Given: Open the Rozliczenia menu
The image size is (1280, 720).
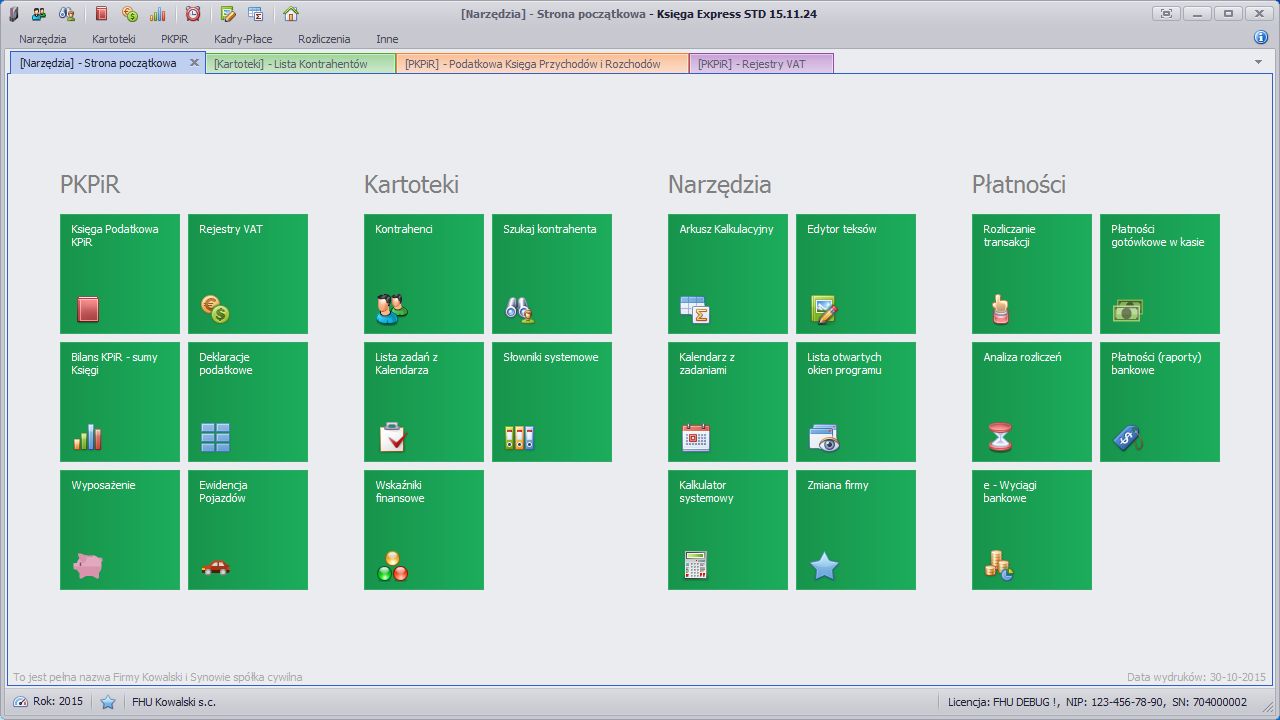Looking at the screenshot, I should pos(324,39).
